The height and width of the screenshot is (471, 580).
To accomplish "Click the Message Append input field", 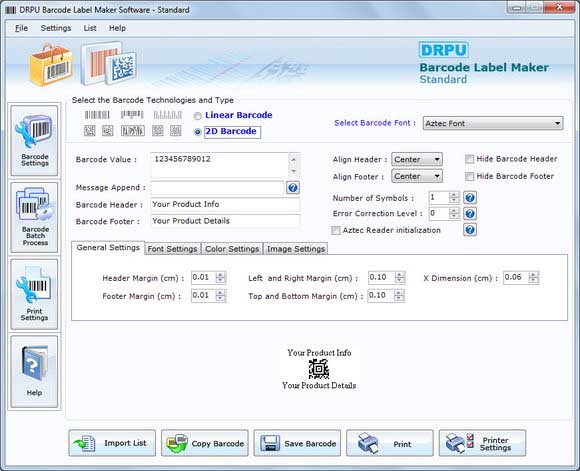I will (217, 188).
